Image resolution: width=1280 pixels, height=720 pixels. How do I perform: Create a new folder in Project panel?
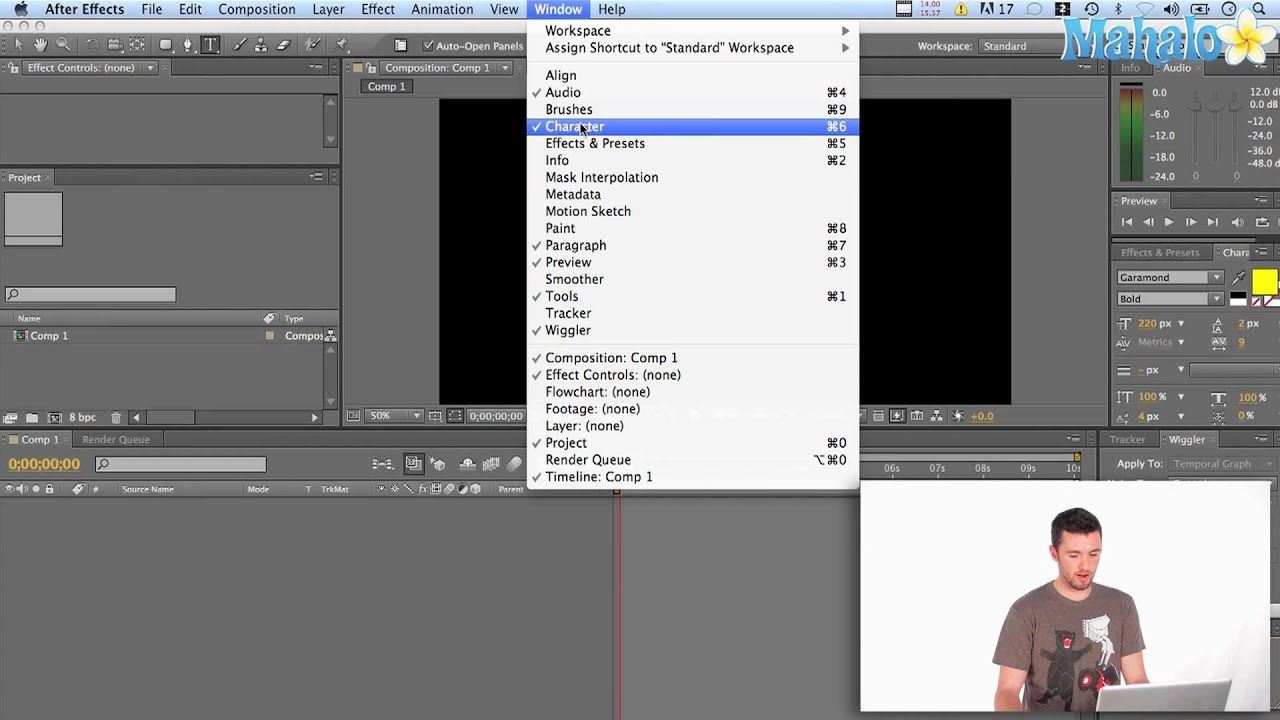pos(32,417)
